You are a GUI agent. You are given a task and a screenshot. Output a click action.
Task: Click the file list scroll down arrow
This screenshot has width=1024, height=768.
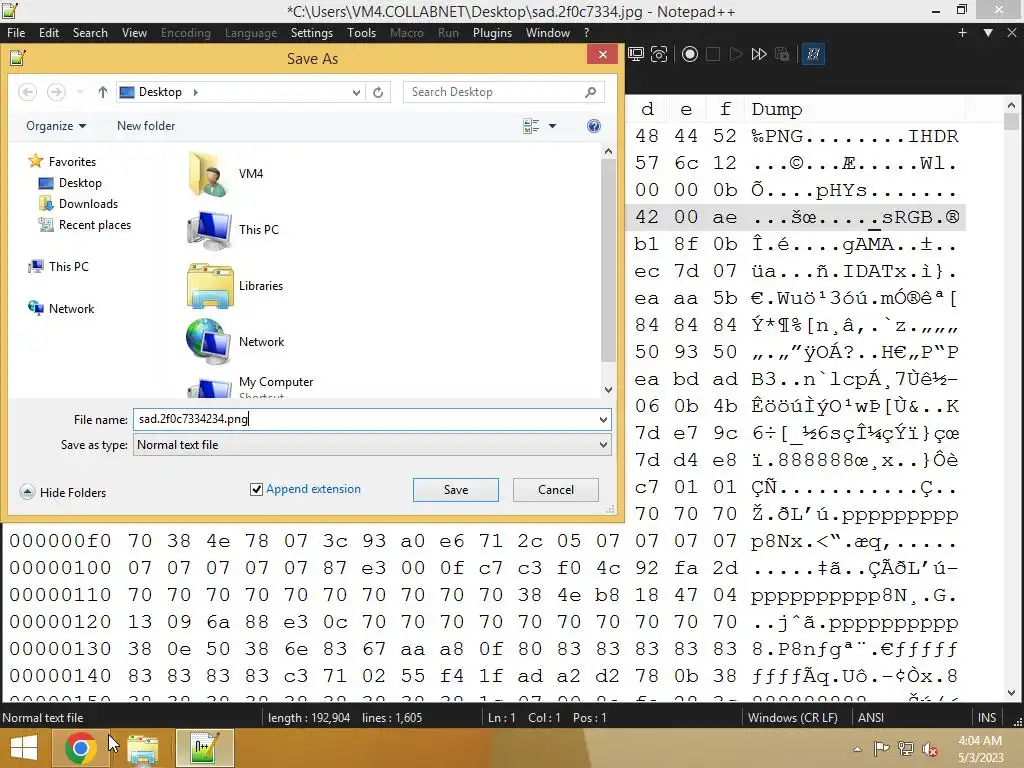pos(608,390)
